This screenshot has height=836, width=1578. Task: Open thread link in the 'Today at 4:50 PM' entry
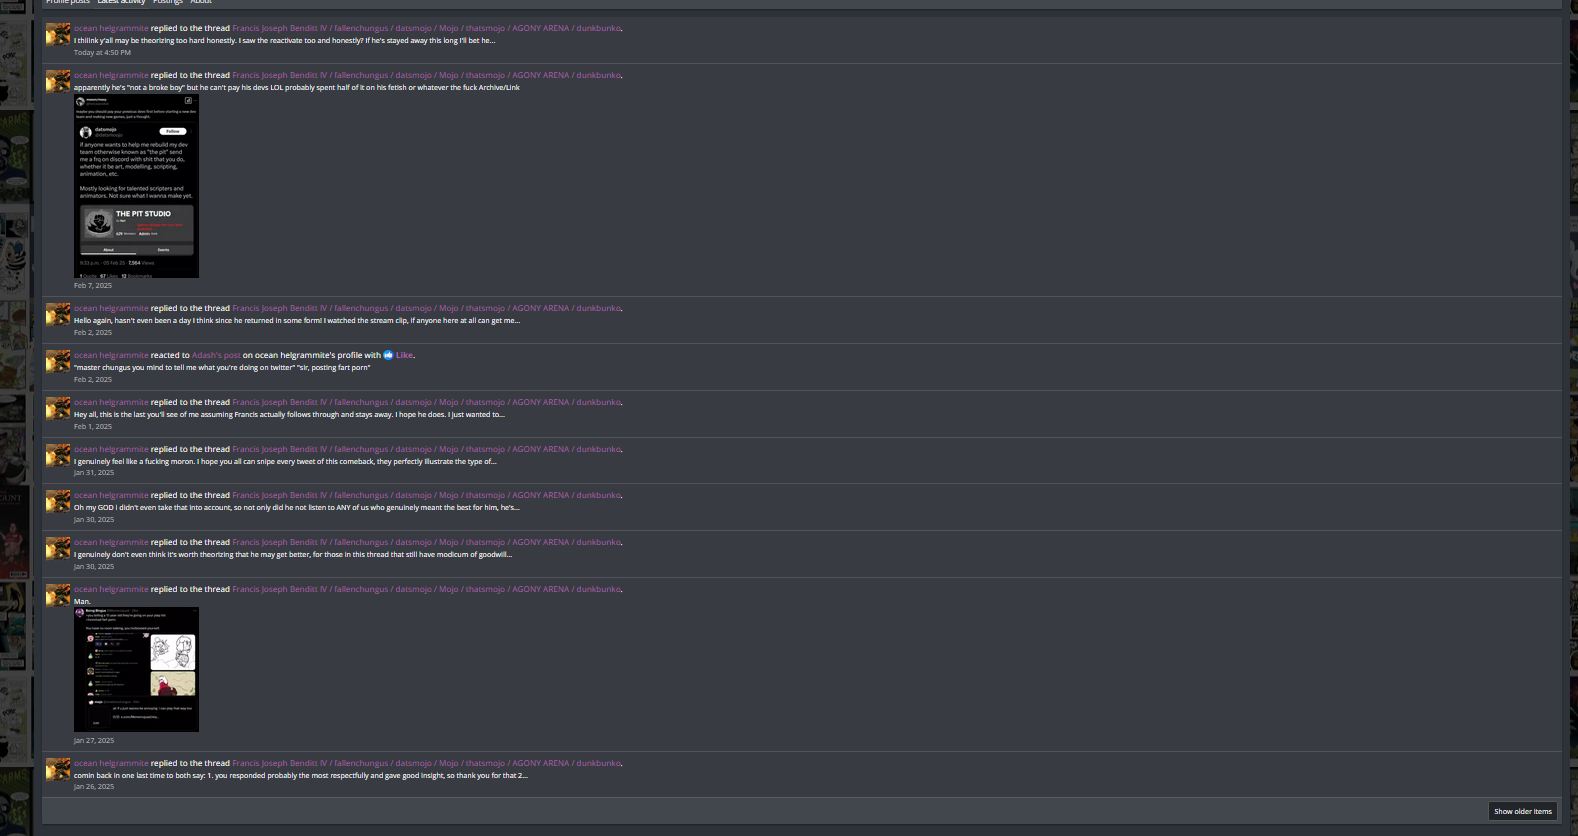[426, 28]
